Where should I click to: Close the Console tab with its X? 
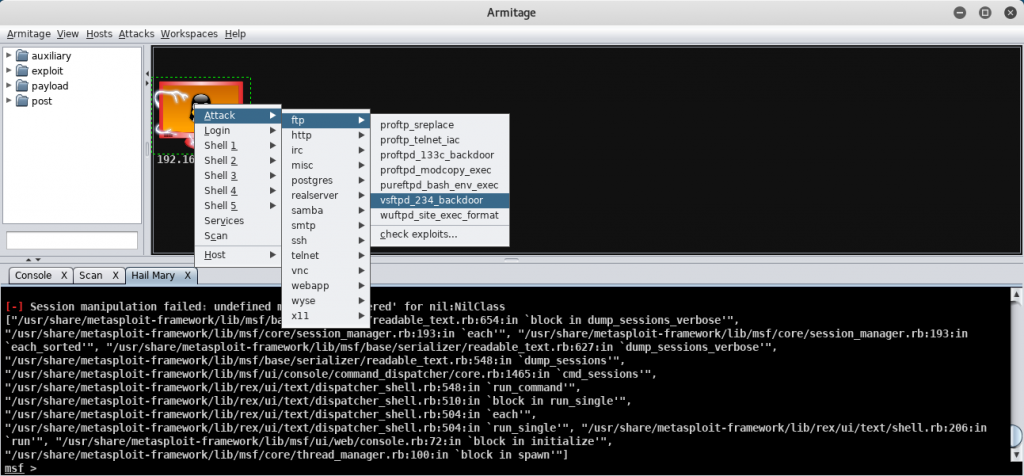pos(63,275)
